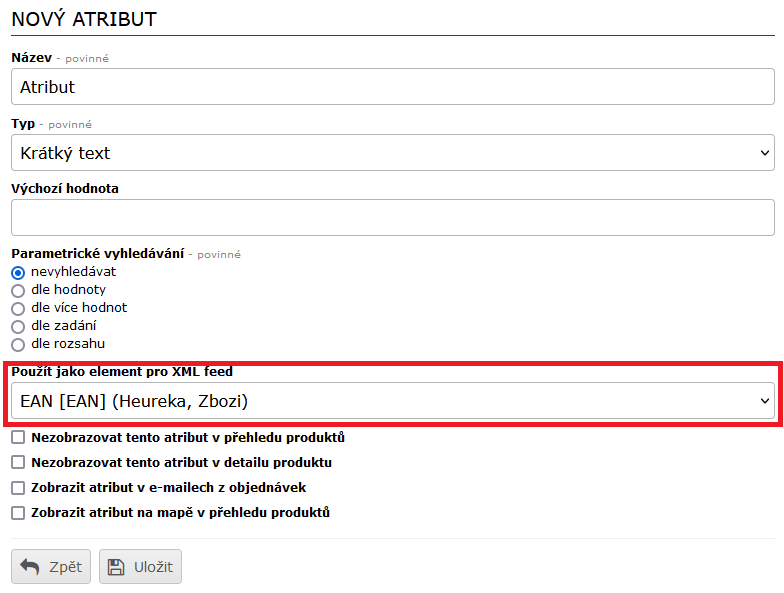Click the empty Výchozí hodnota field
784x593 pixels.
pyautogui.click(x=392, y=217)
